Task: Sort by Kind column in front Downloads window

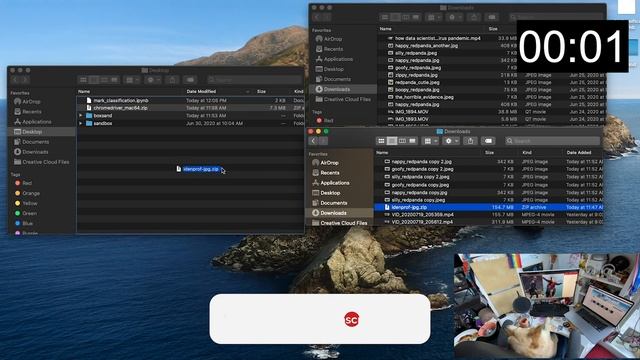Action: 527,153
